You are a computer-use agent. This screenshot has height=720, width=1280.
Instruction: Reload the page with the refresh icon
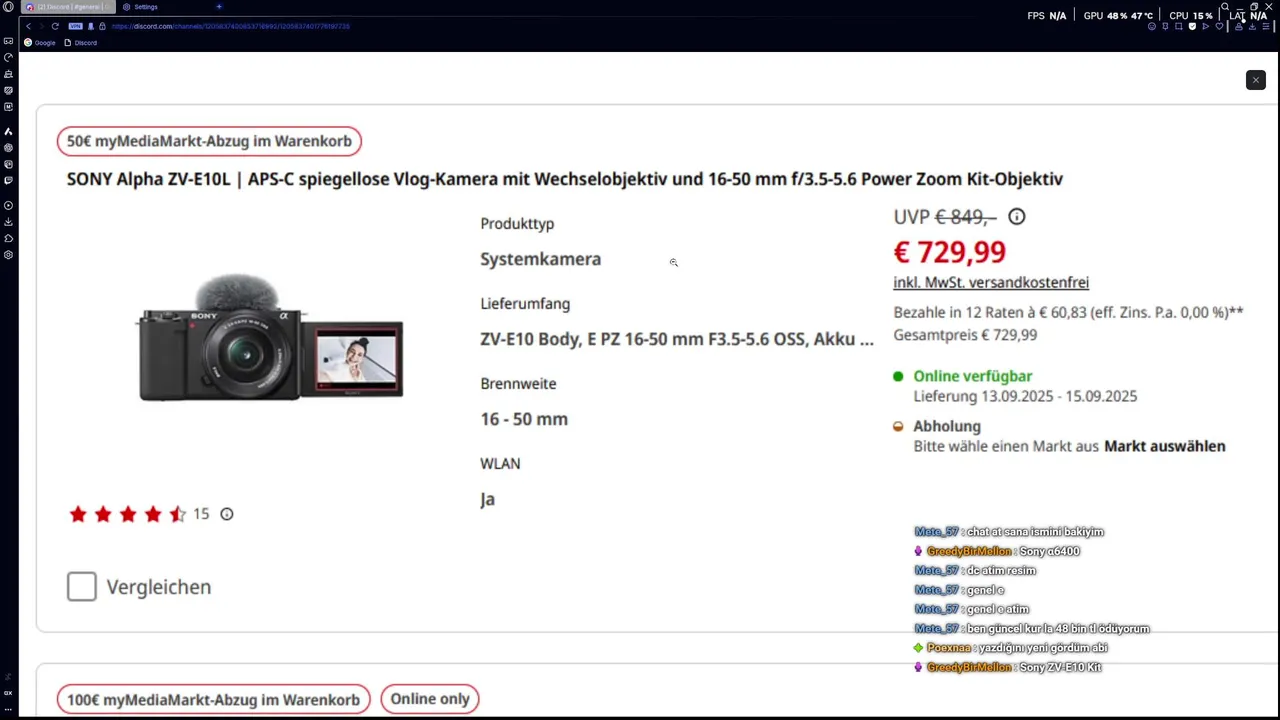(x=55, y=26)
